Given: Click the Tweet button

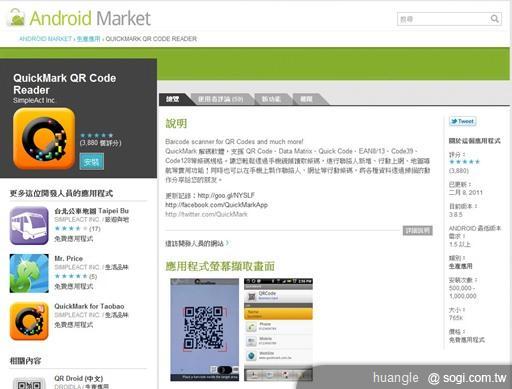Looking at the screenshot, I should click(462, 121).
